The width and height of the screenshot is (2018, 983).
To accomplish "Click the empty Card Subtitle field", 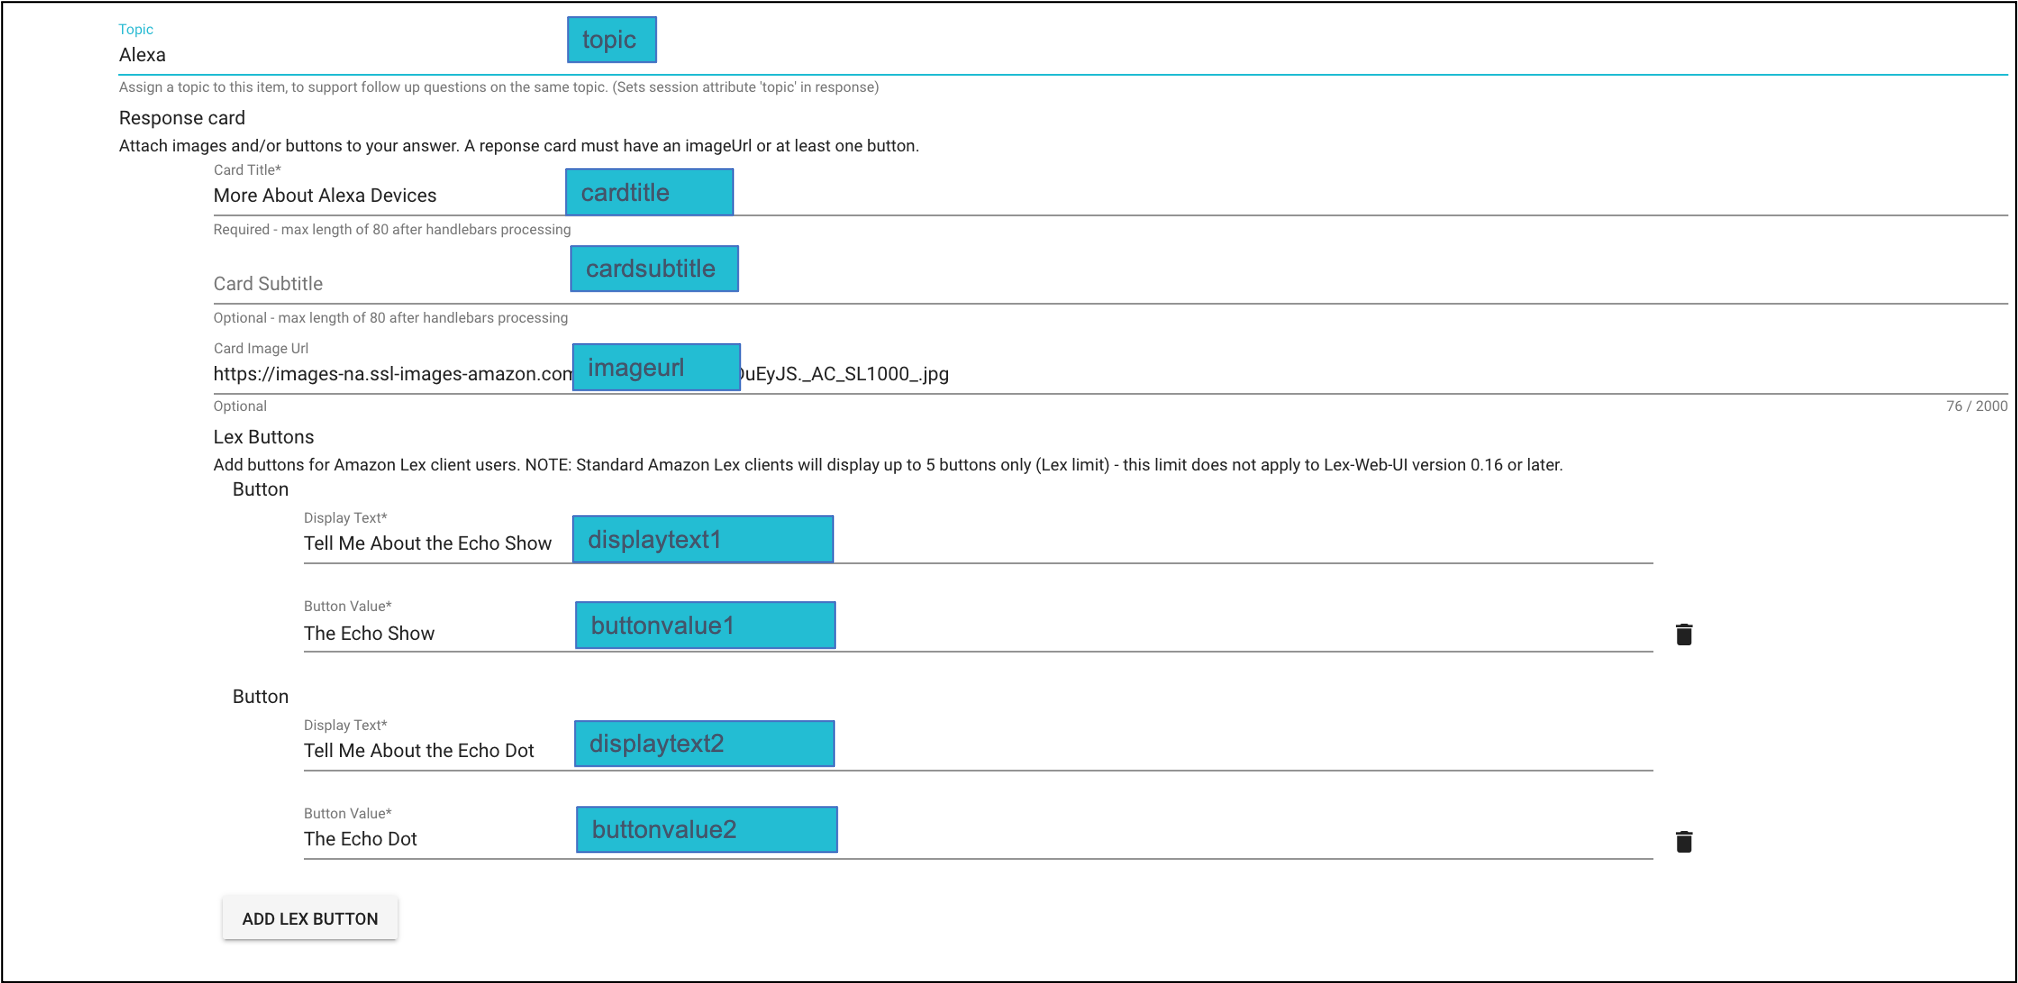I will pyautogui.click(x=1110, y=284).
